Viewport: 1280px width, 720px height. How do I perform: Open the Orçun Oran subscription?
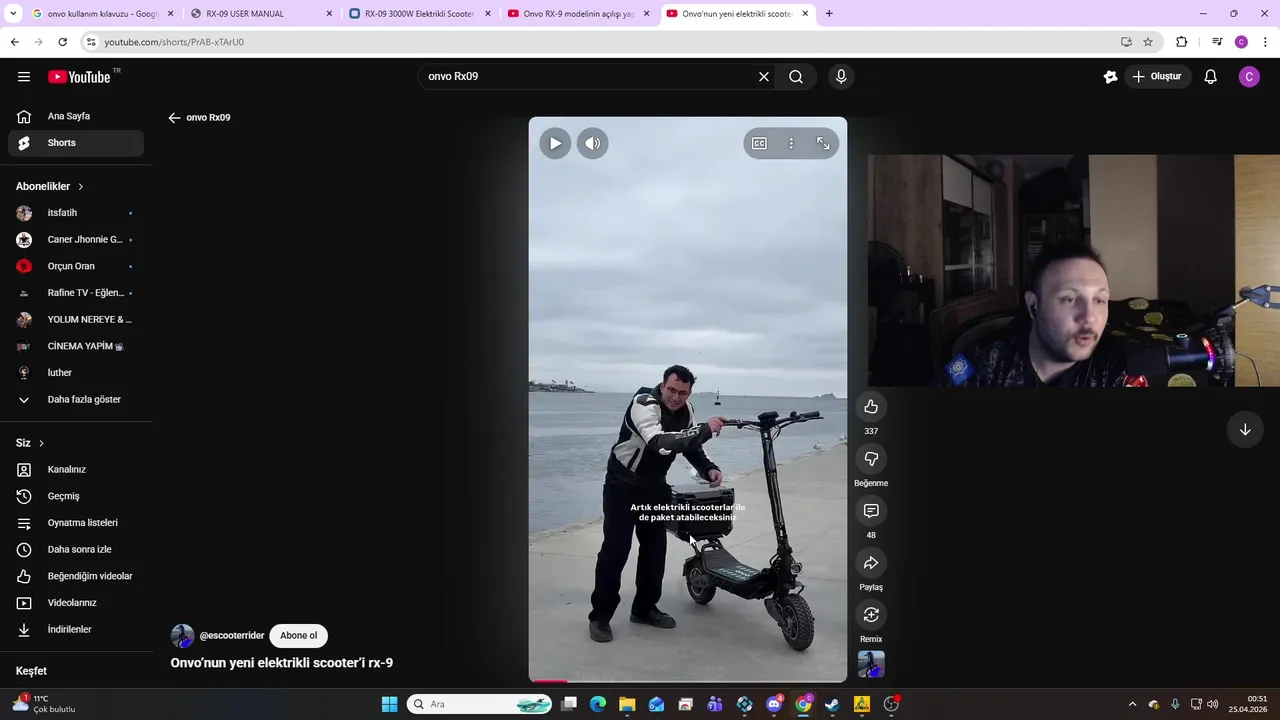(76, 266)
